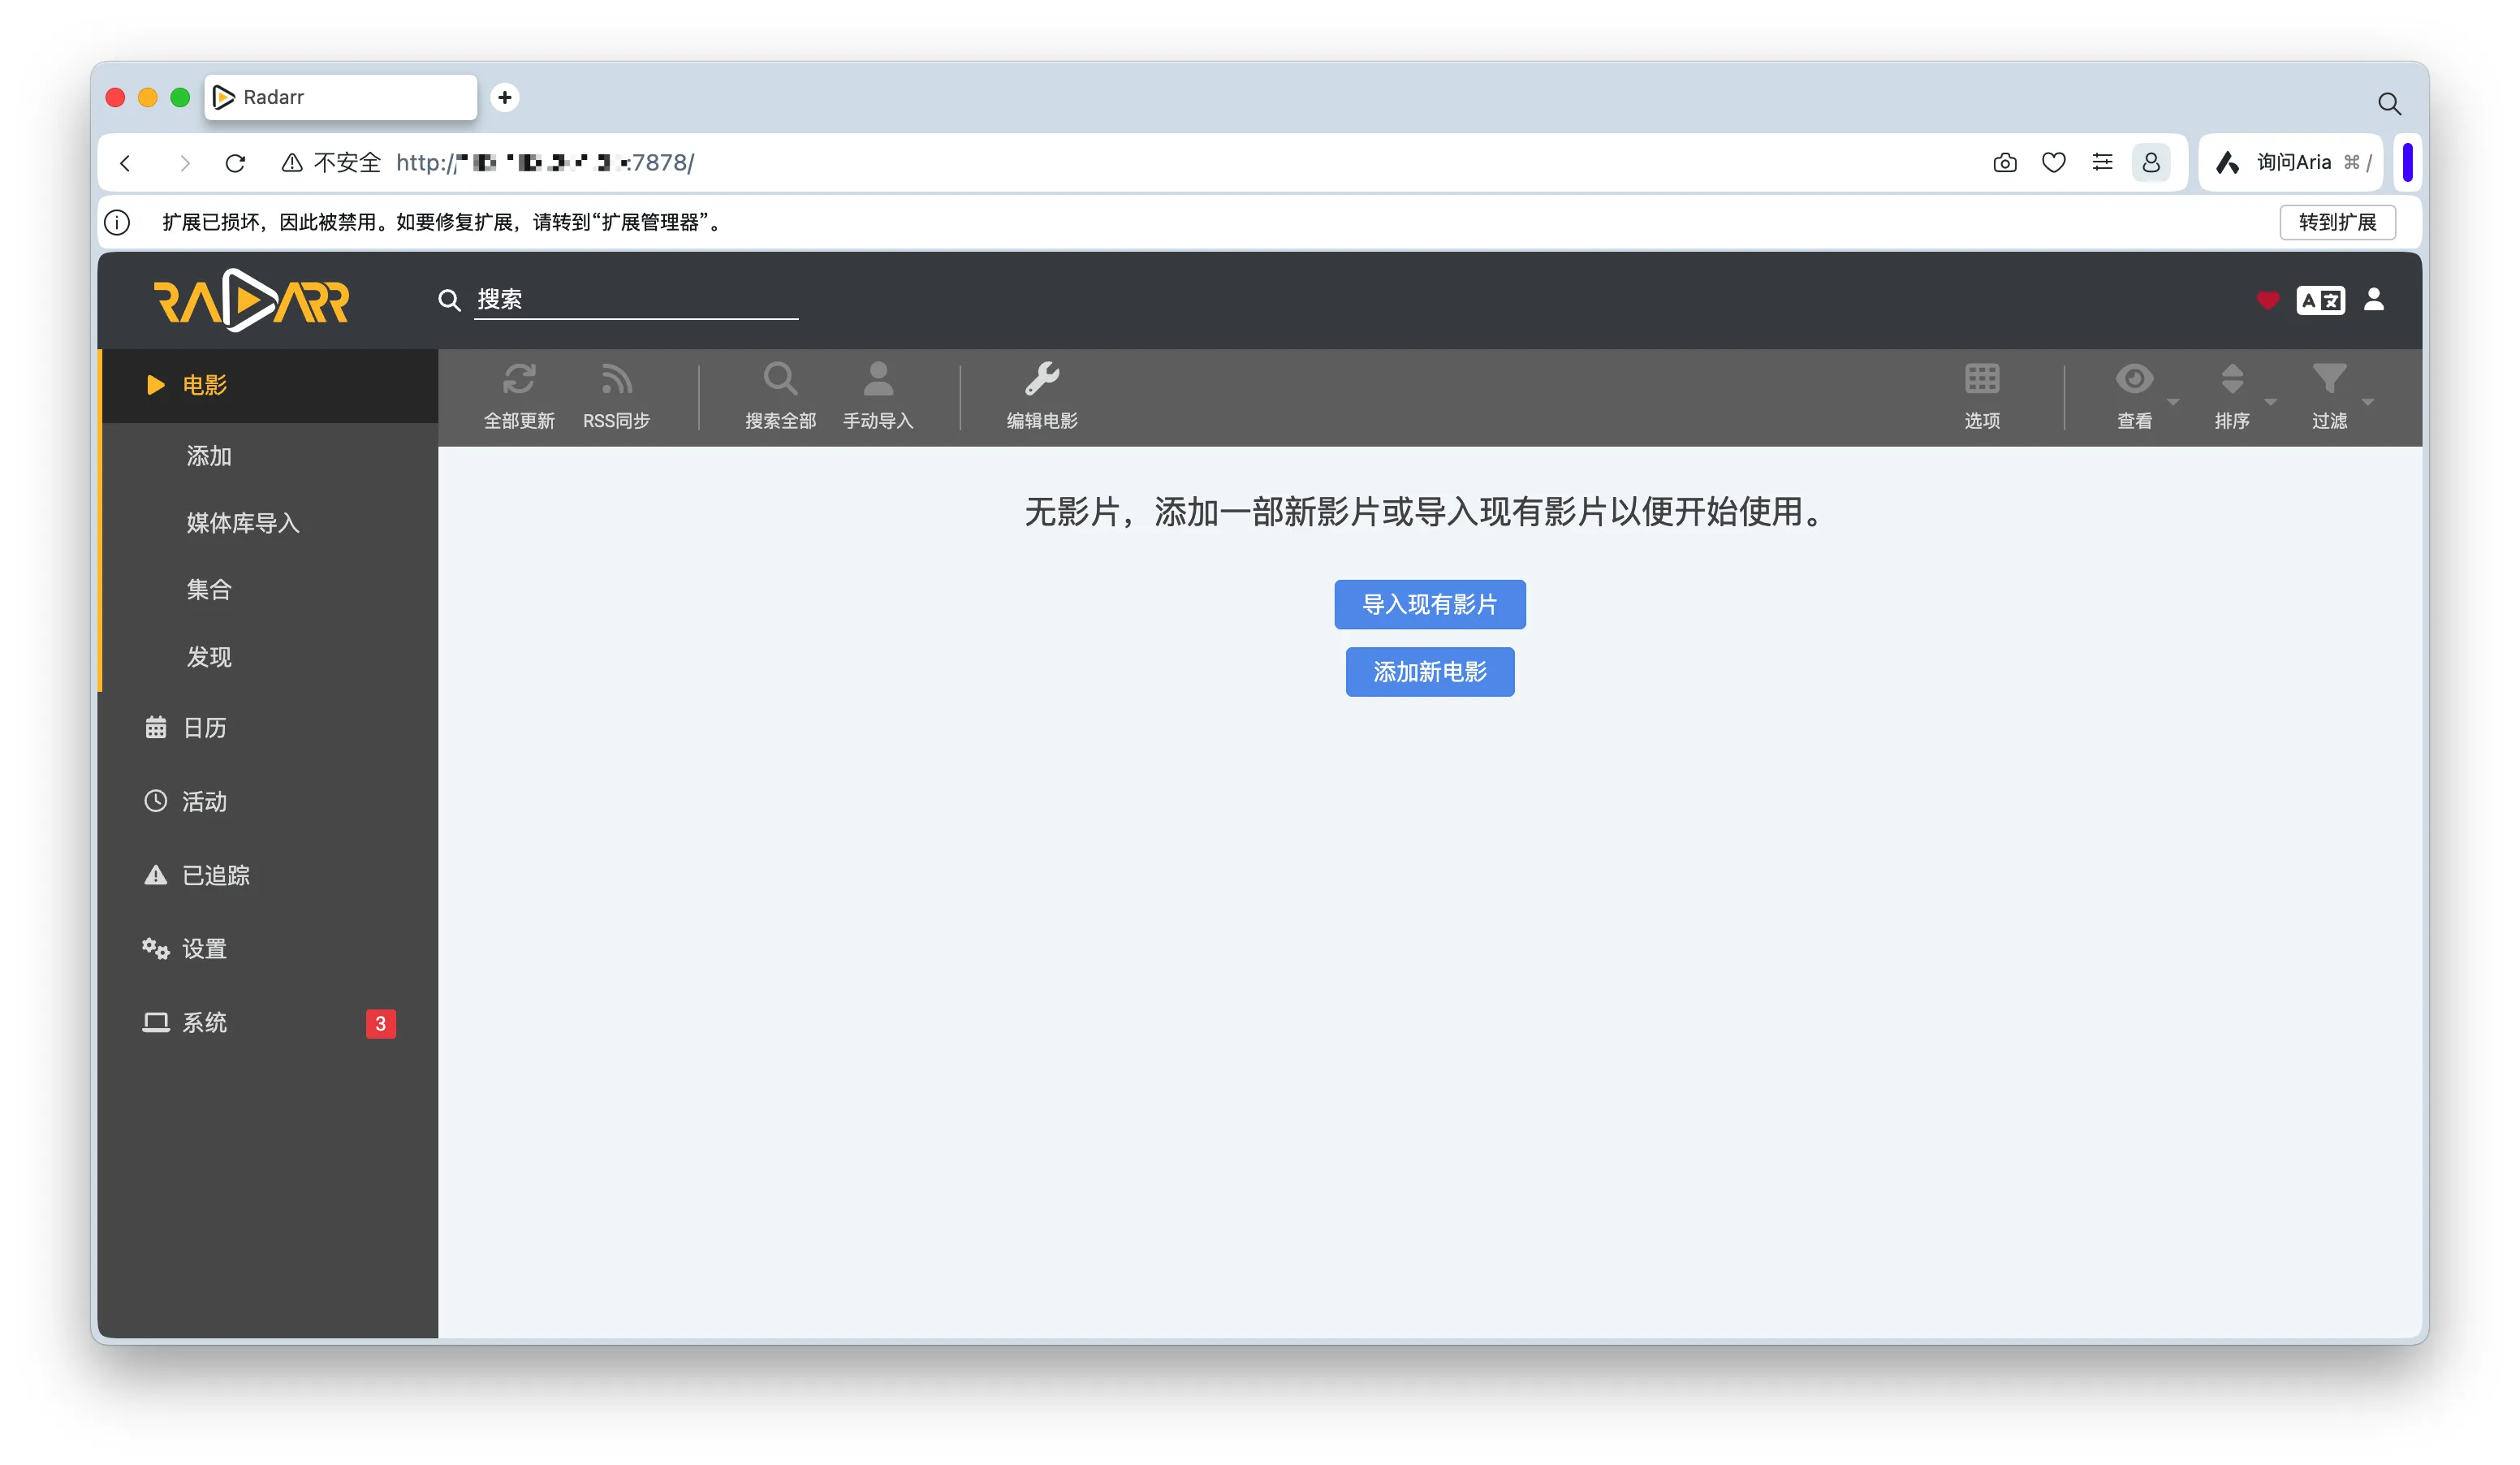Click 添加新电影 button

[x=1429, y=671]
